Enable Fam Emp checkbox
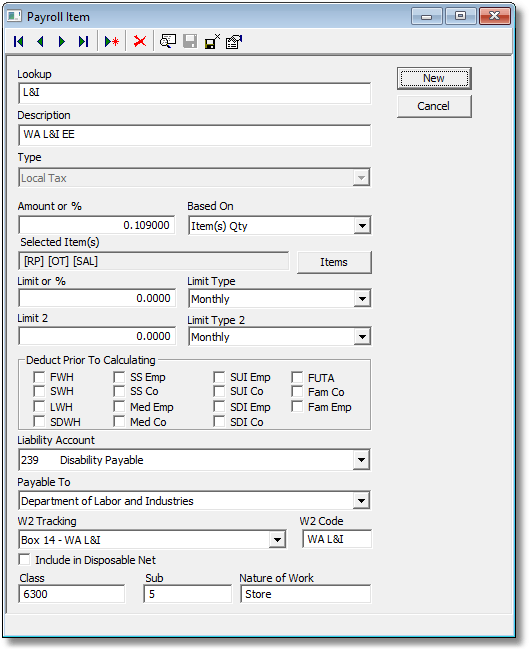The image size is (530, 652). pos(297,407)
